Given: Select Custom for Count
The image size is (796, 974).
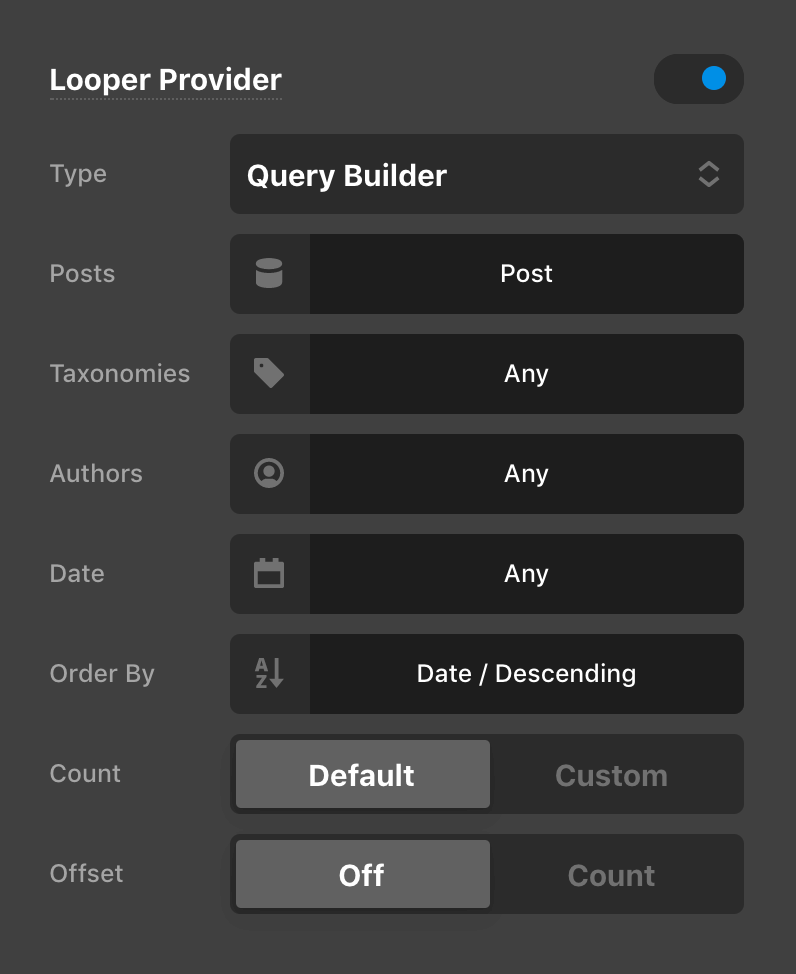Looking at the screenshot, I should (611, 775).
